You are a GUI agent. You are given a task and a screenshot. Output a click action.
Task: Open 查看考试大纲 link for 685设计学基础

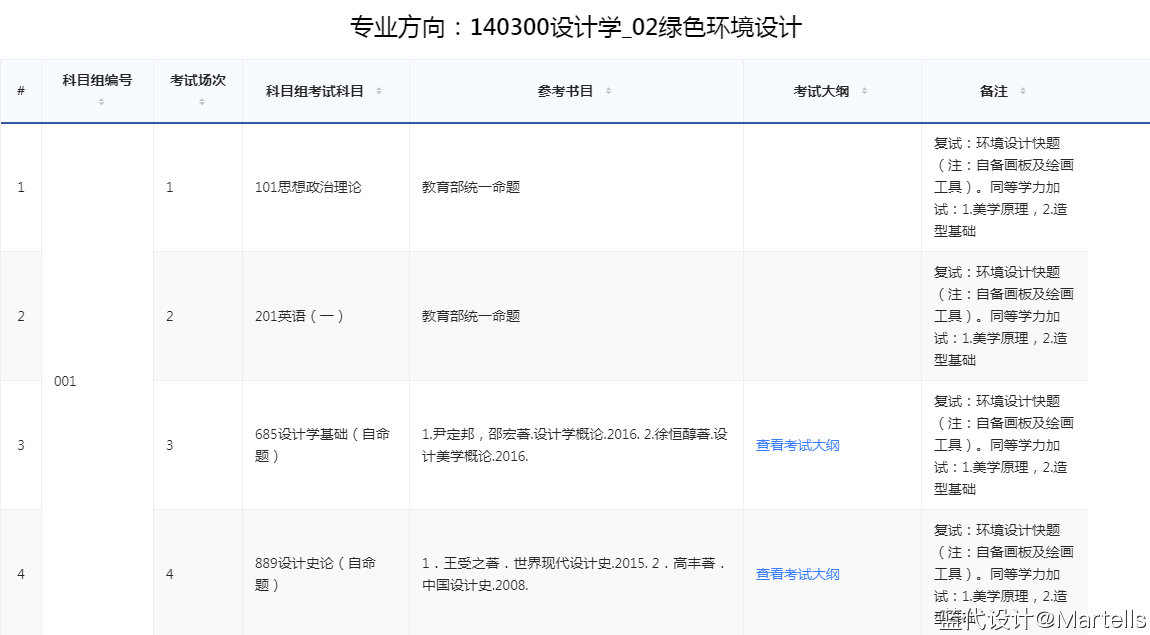pyautogui.click(x=797, y=445)
